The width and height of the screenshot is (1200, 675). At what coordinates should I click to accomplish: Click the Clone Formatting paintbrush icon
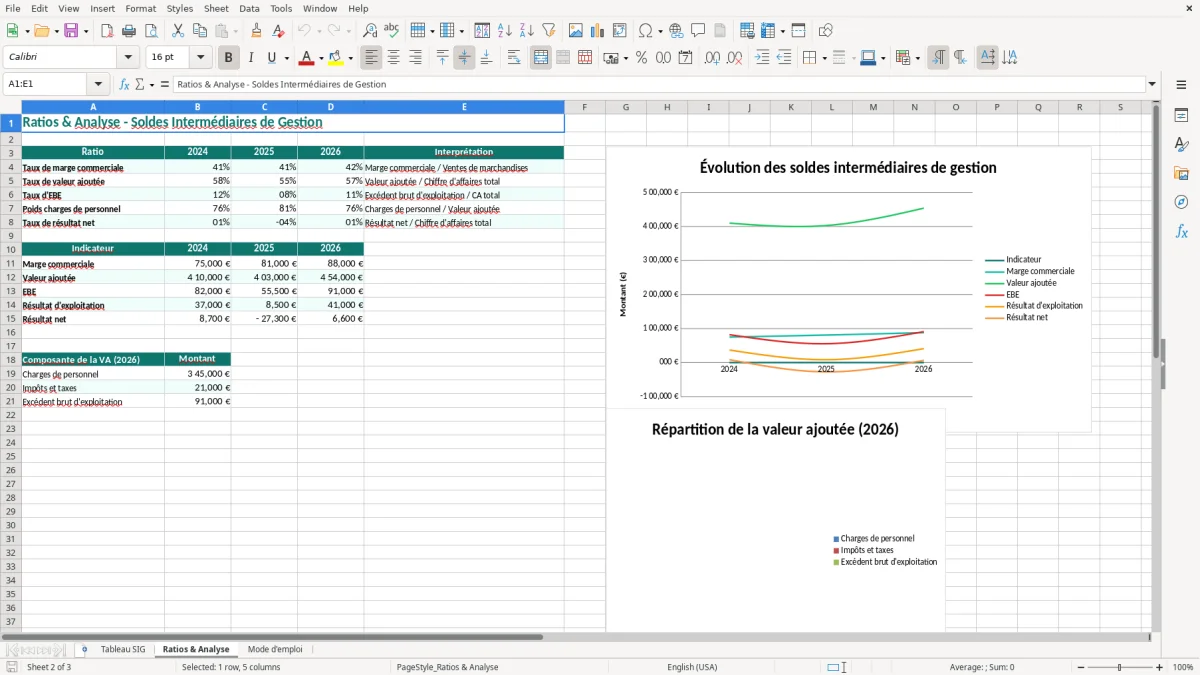[257, 31]
